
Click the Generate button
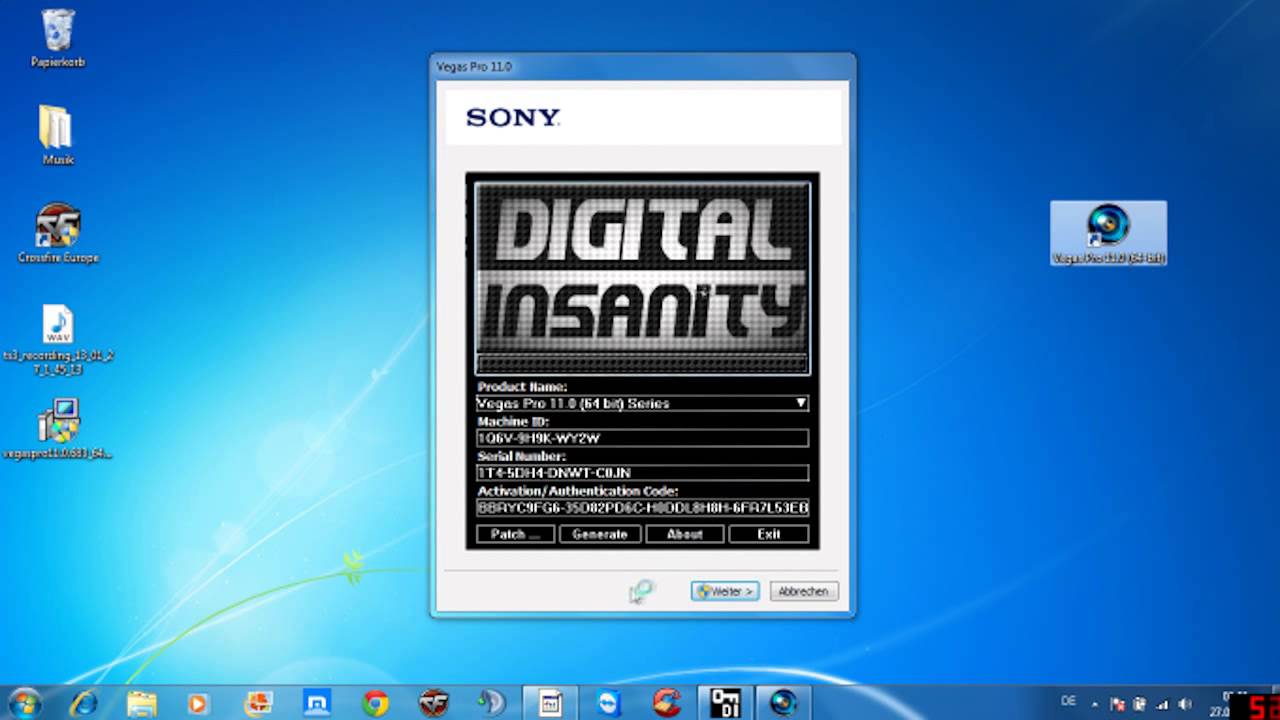600,534
